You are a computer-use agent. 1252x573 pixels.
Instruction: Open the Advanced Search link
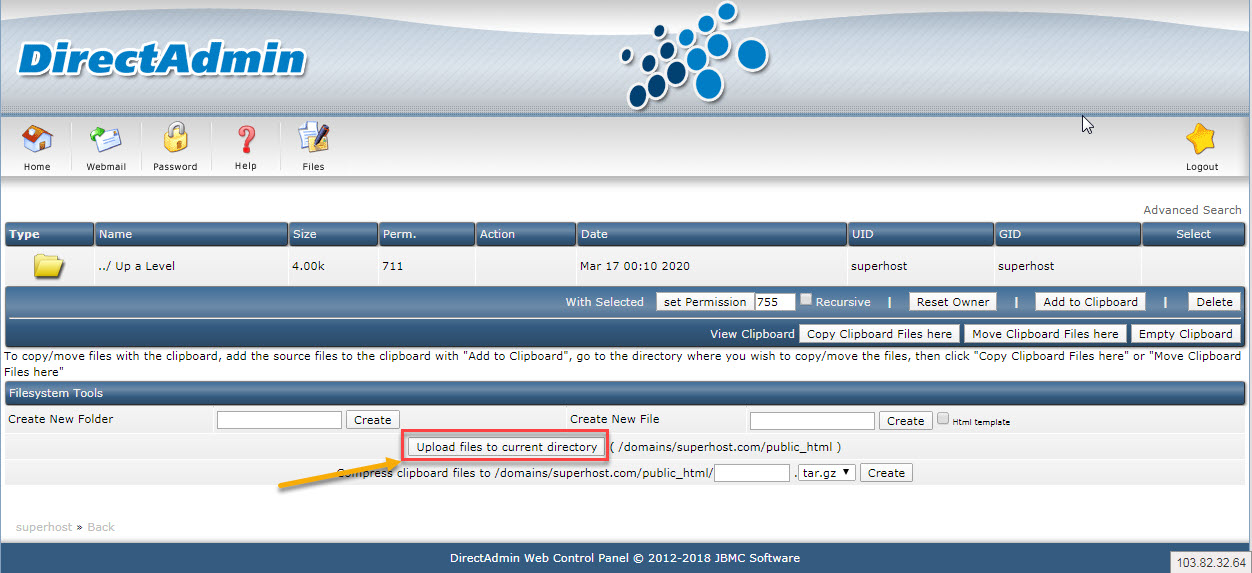coord(1192,210)
